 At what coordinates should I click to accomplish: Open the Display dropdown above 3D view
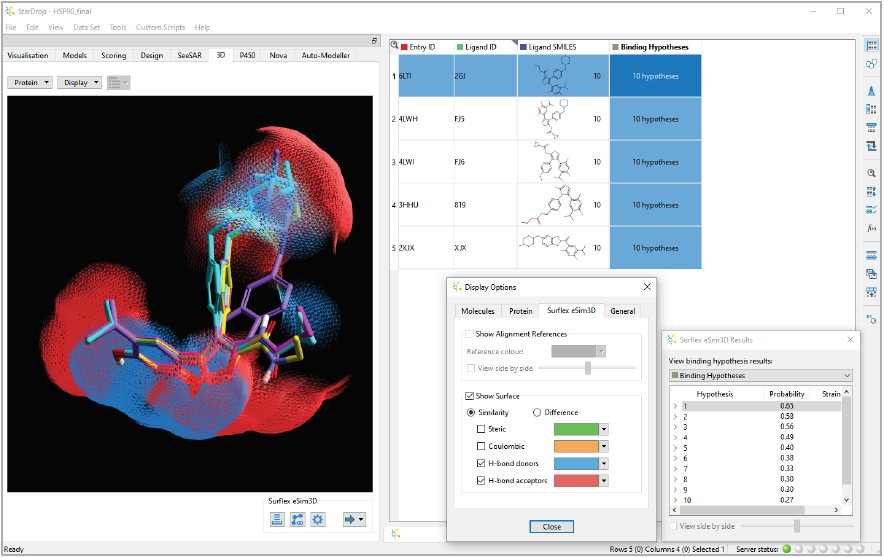[79, 82]
